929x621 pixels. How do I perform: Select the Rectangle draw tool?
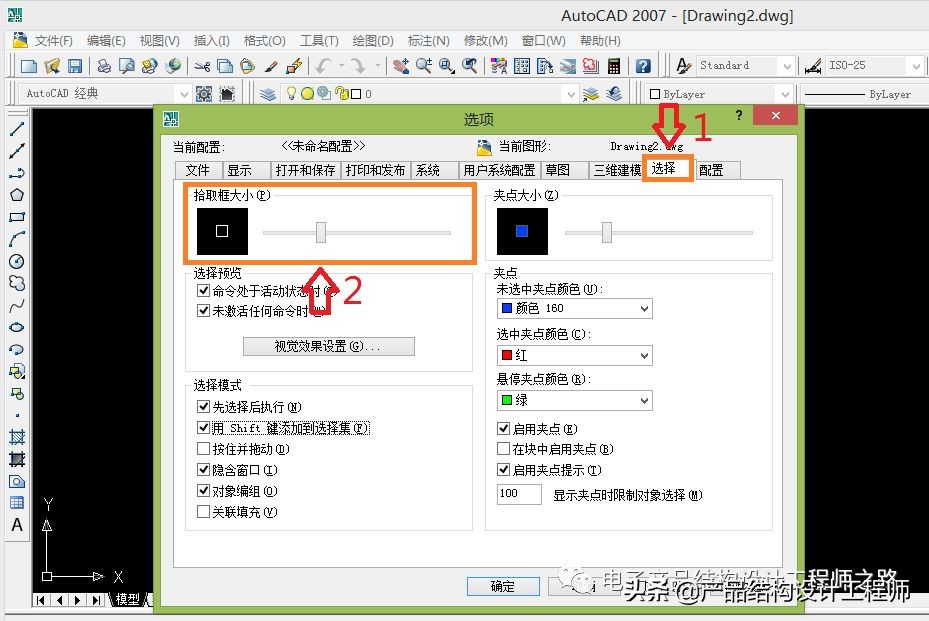pos(17,217)
